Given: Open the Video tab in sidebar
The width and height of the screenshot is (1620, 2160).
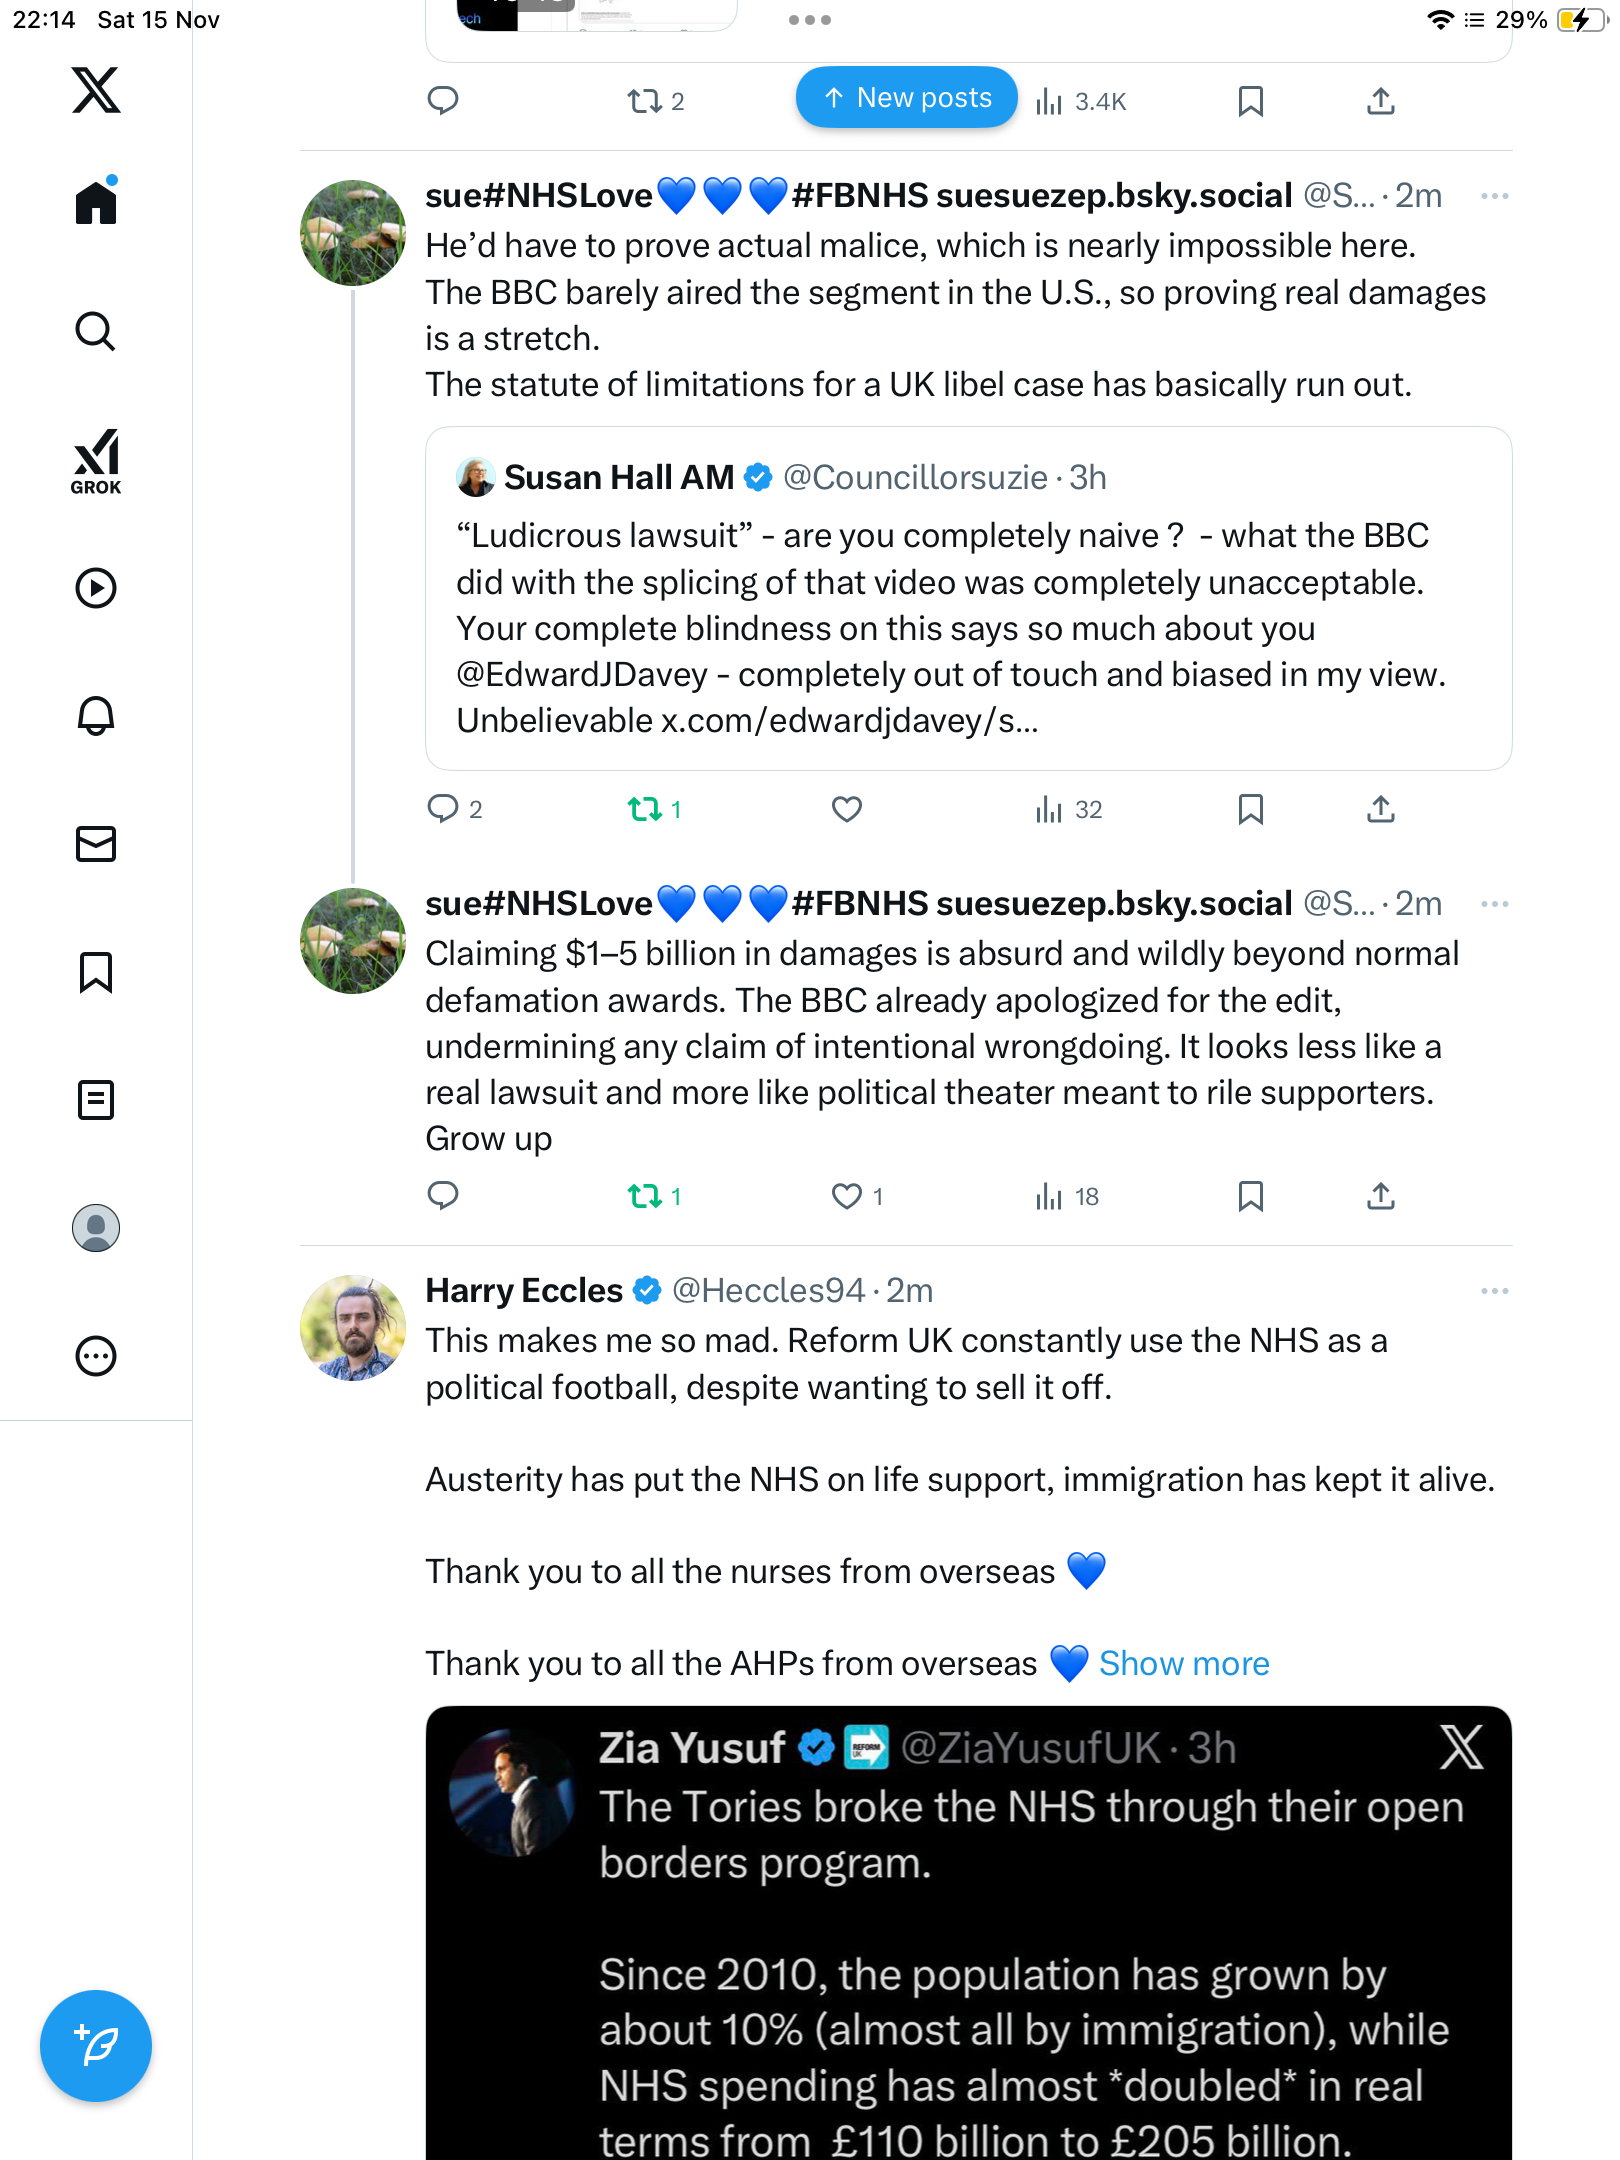Looking at the screenshot, I should click(x=96, y=588).
